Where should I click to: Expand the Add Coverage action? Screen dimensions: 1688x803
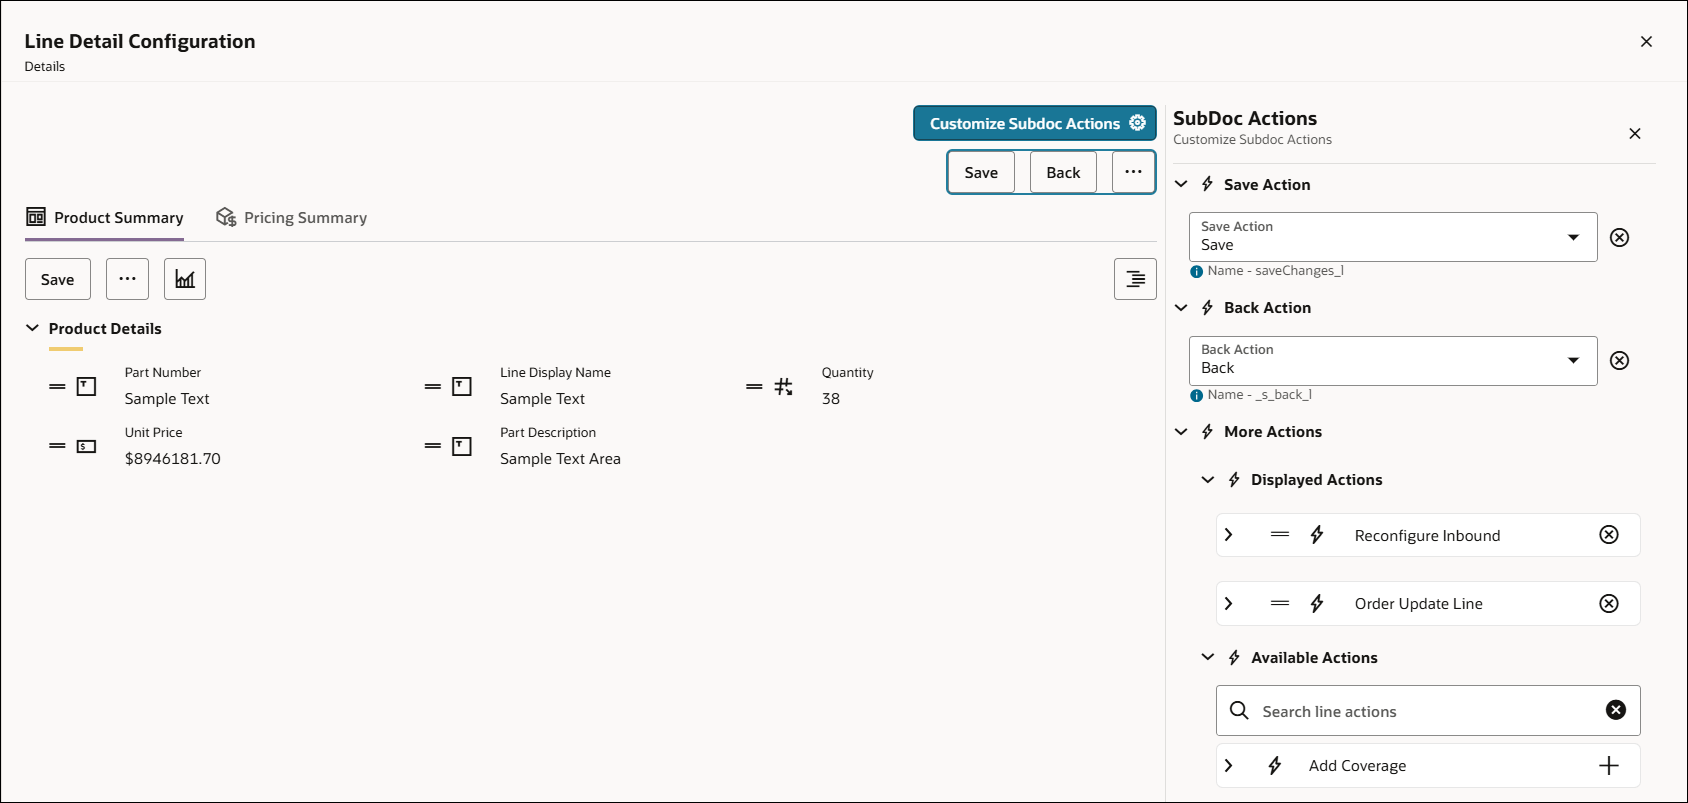point(1229,765)
